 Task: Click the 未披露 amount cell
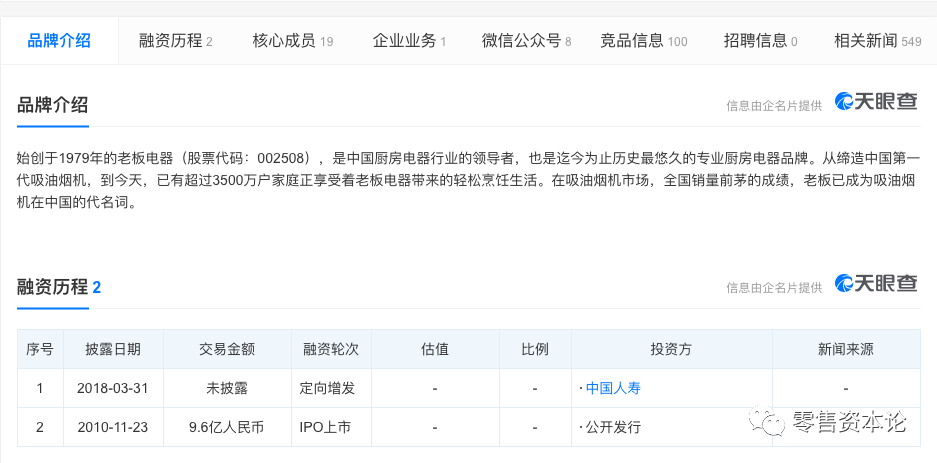point(227,388)
